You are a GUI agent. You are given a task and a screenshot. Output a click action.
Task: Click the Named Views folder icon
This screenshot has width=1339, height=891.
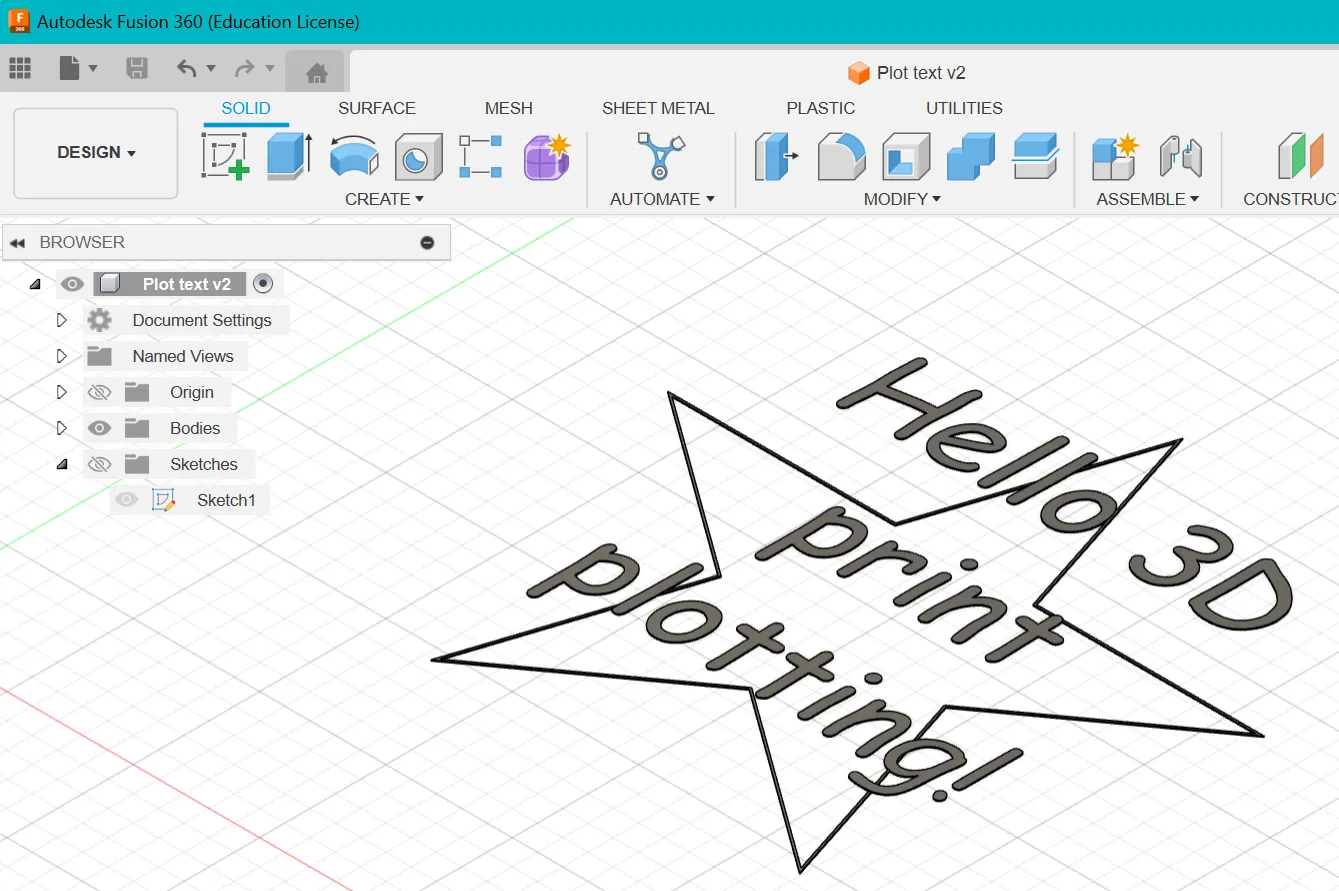click(99, 356)
